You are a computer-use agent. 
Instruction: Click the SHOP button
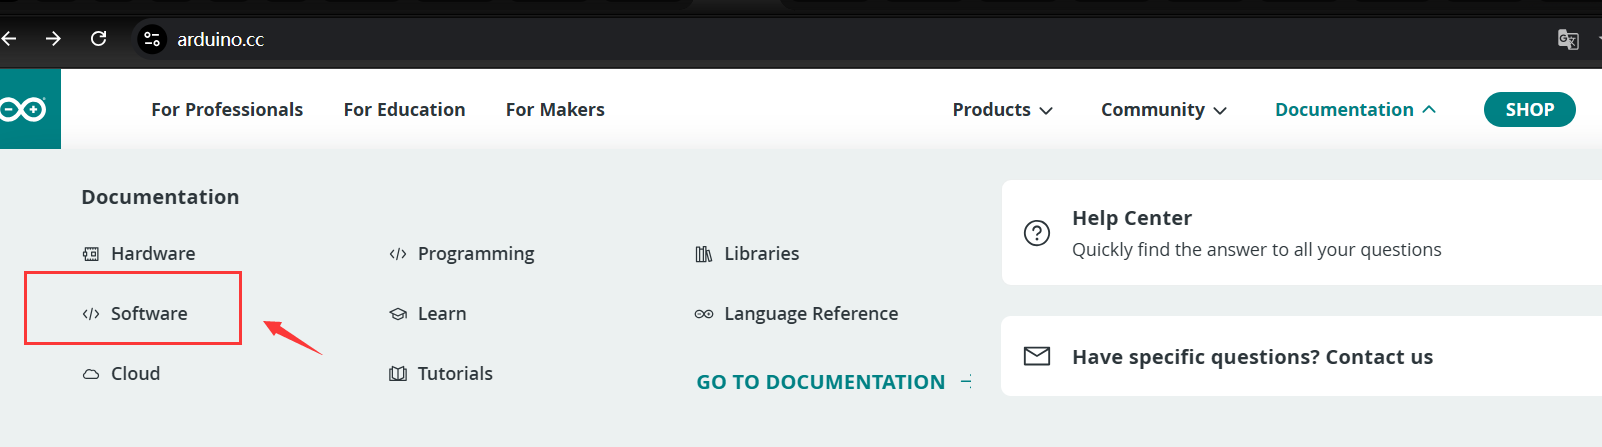coord(1530,110)
